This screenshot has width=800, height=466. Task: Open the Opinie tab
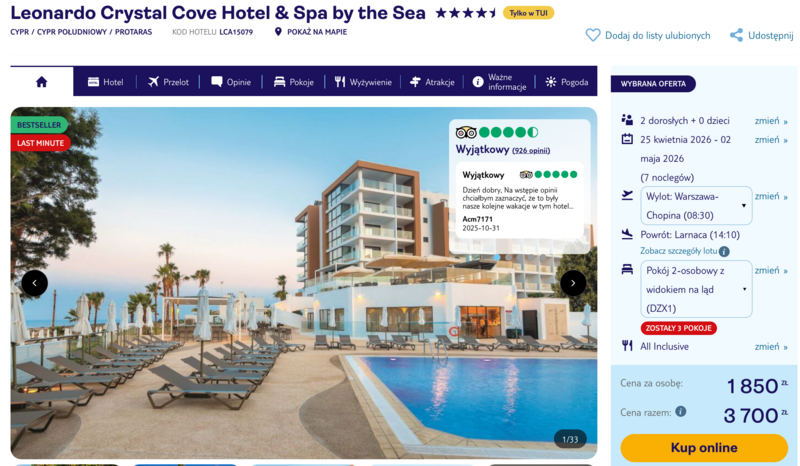(231, 82)
